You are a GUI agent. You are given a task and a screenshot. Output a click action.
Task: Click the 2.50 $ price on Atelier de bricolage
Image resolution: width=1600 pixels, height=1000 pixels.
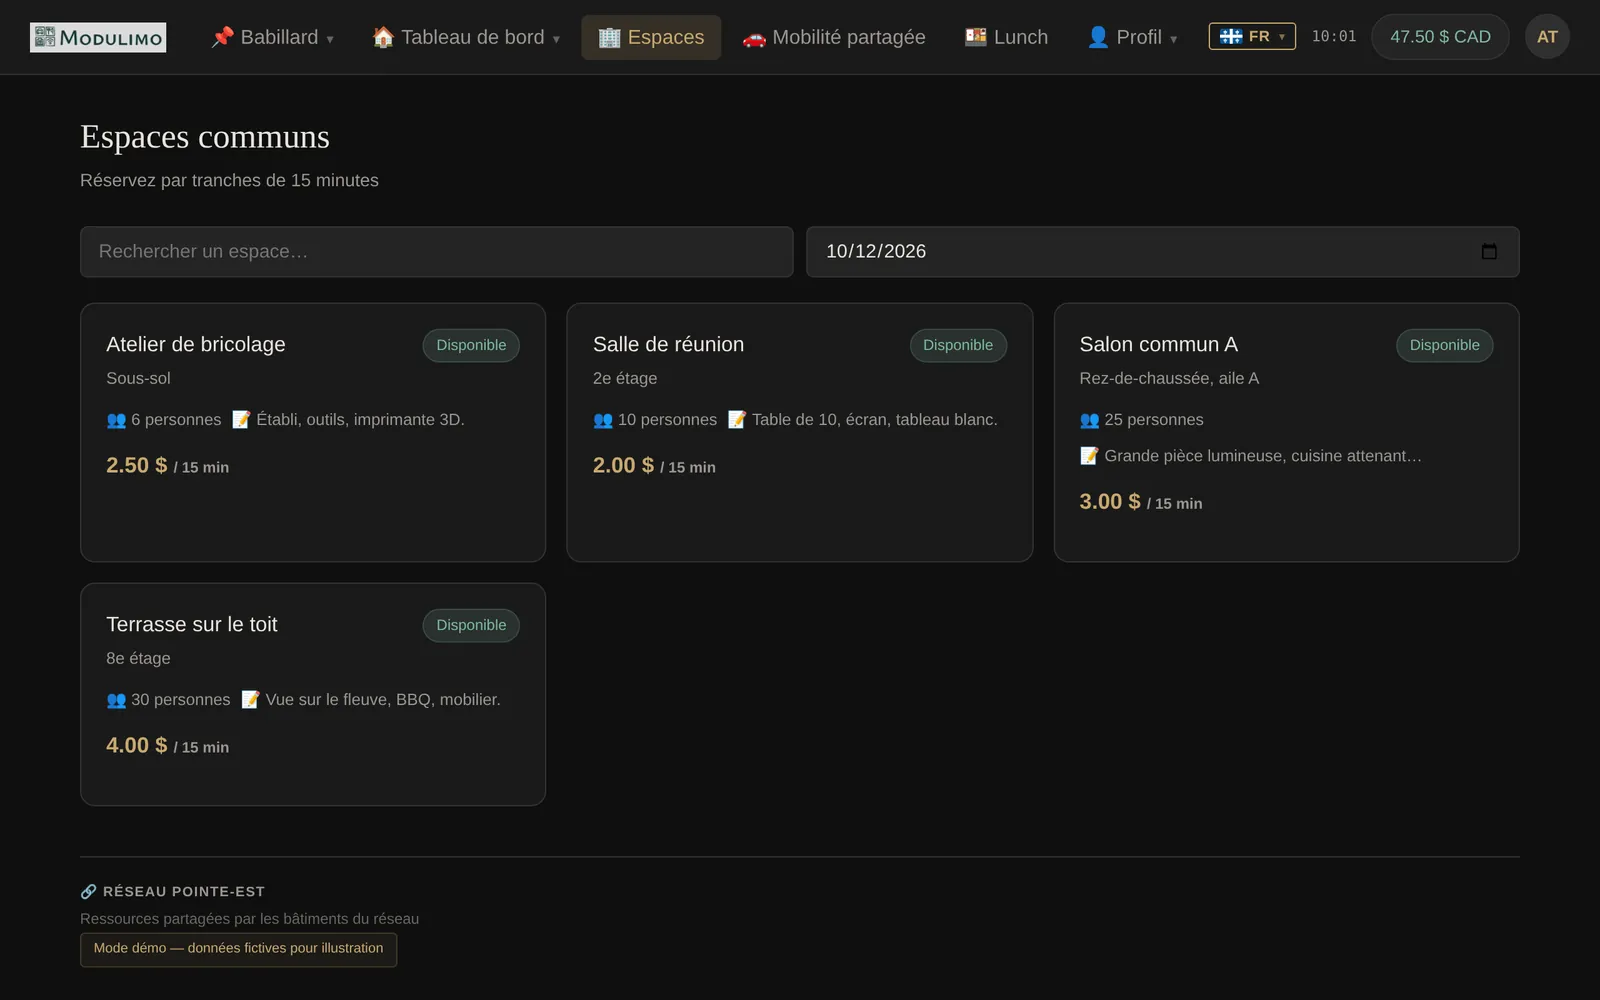tap(137, 465)
